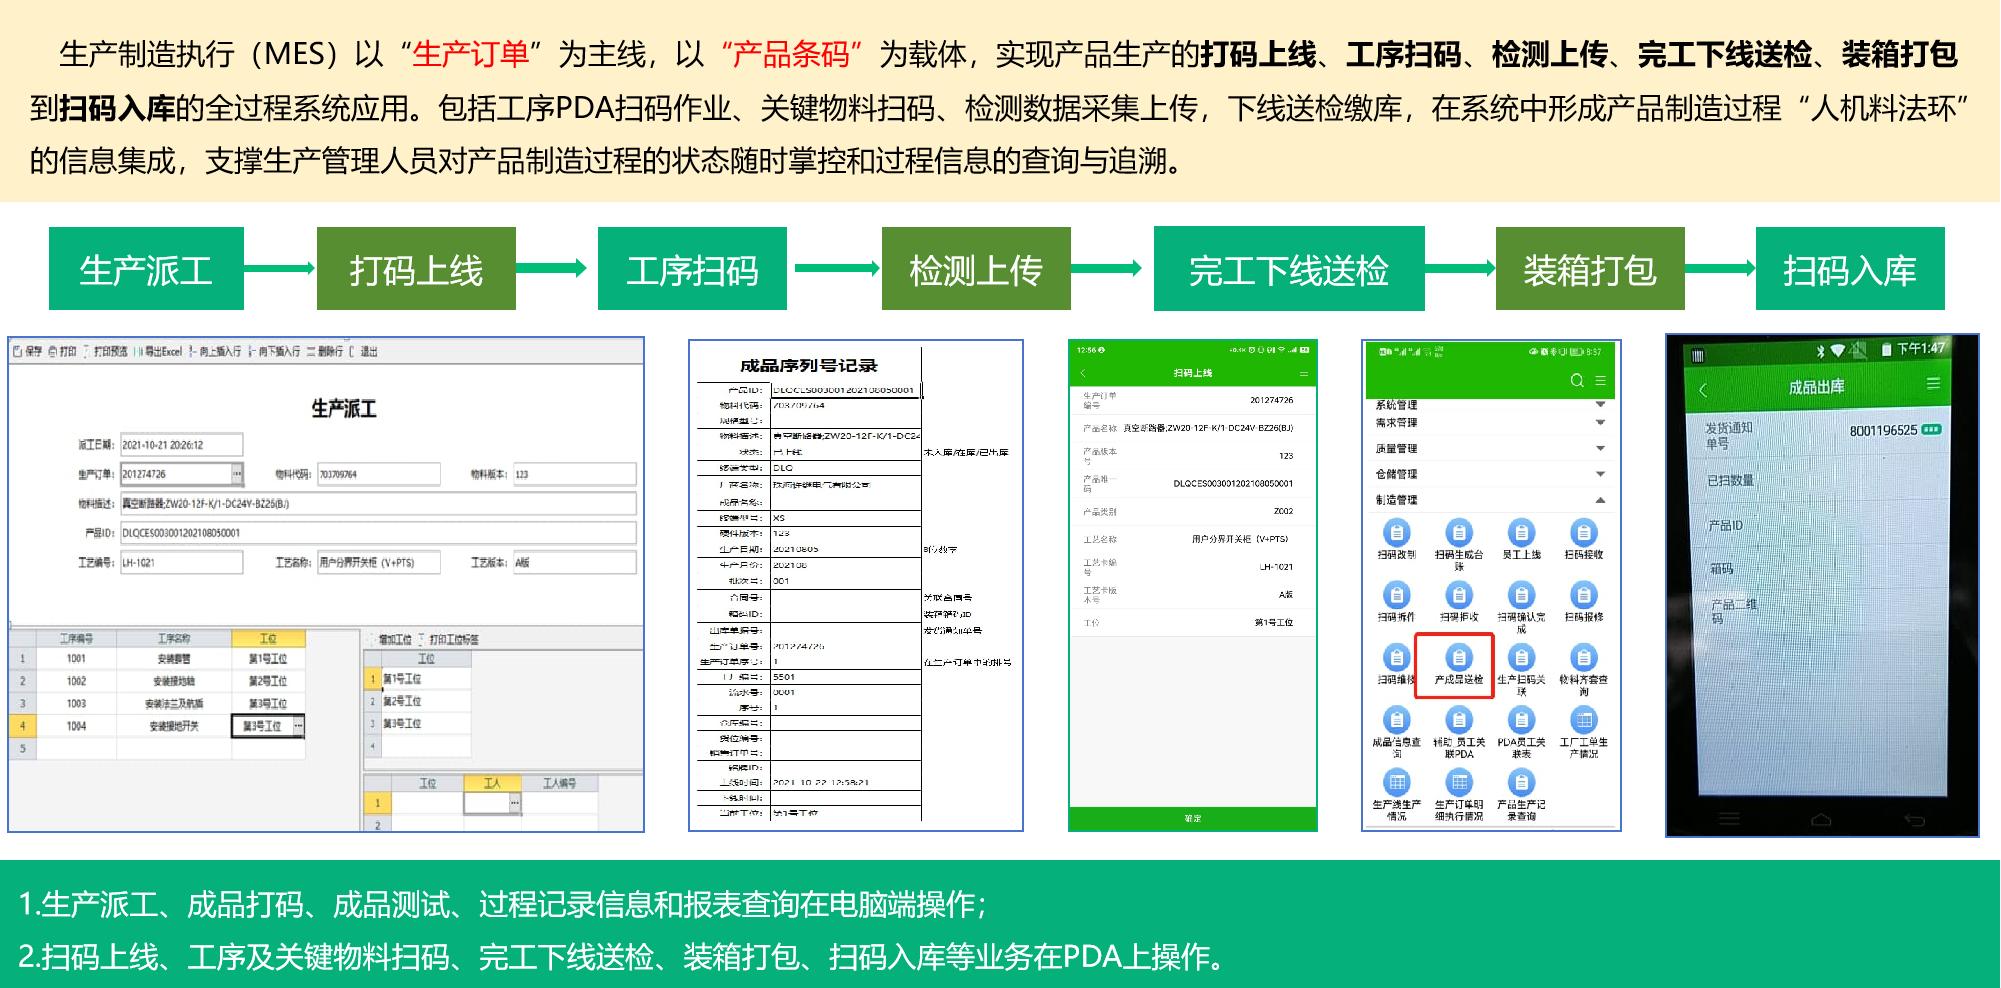Image resolution: width=2001 pixels, height=988 pixels.
Task: Launch the 扫码拆件 icon
Action: 1397,596
